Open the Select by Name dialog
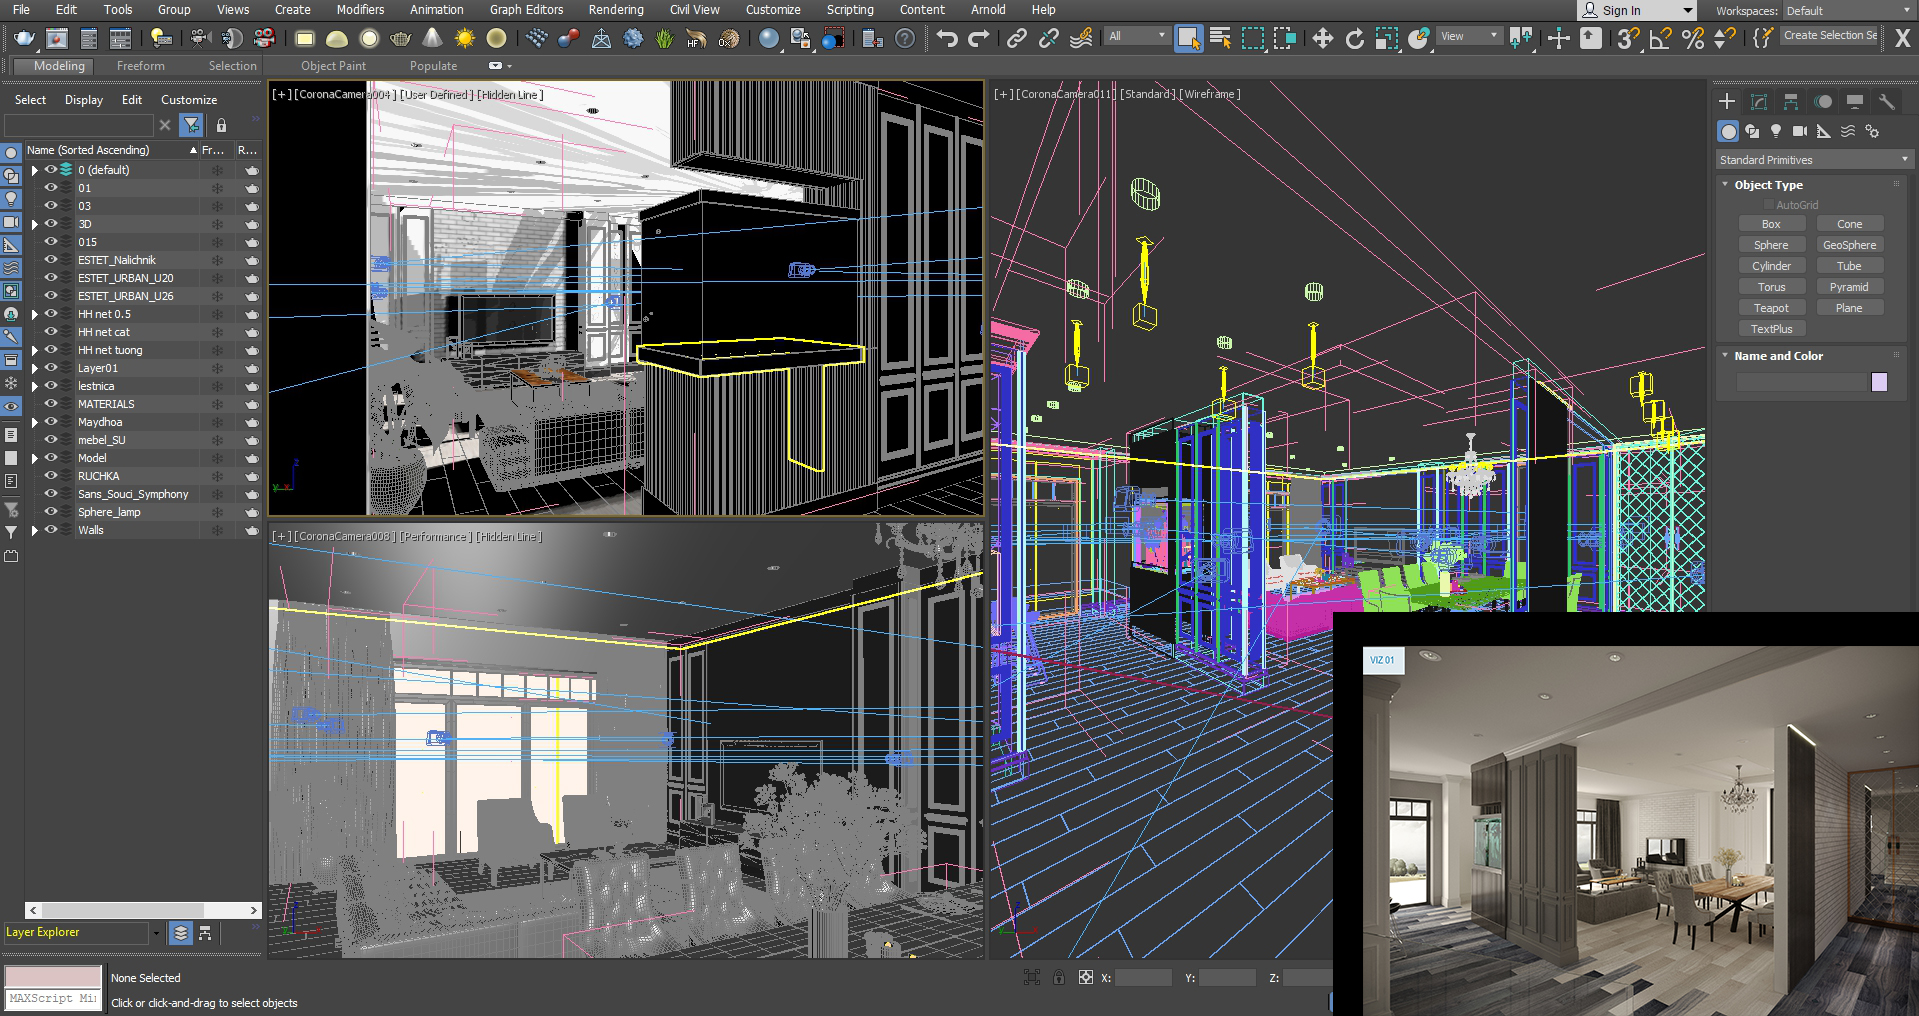Image resolution: width=1919 pixels, height=1016 pixels. 1221,37
